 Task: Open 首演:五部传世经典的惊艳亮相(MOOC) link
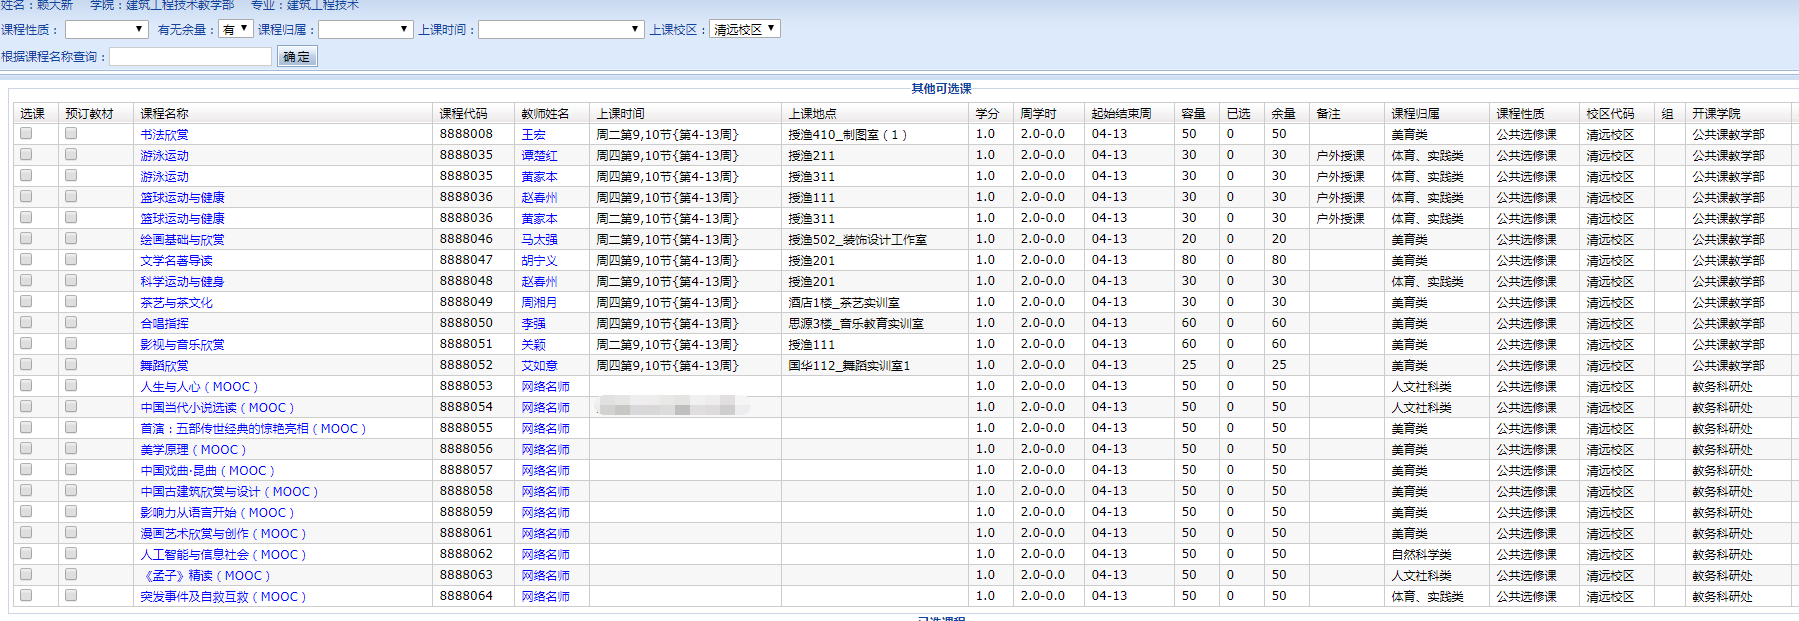coord(253,429)
